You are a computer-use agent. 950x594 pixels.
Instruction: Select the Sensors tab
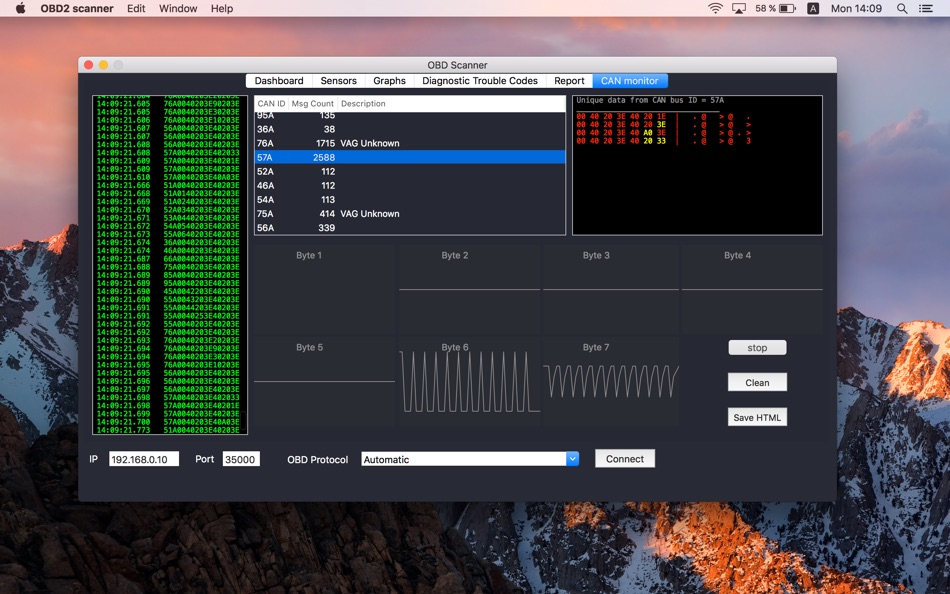338,81
